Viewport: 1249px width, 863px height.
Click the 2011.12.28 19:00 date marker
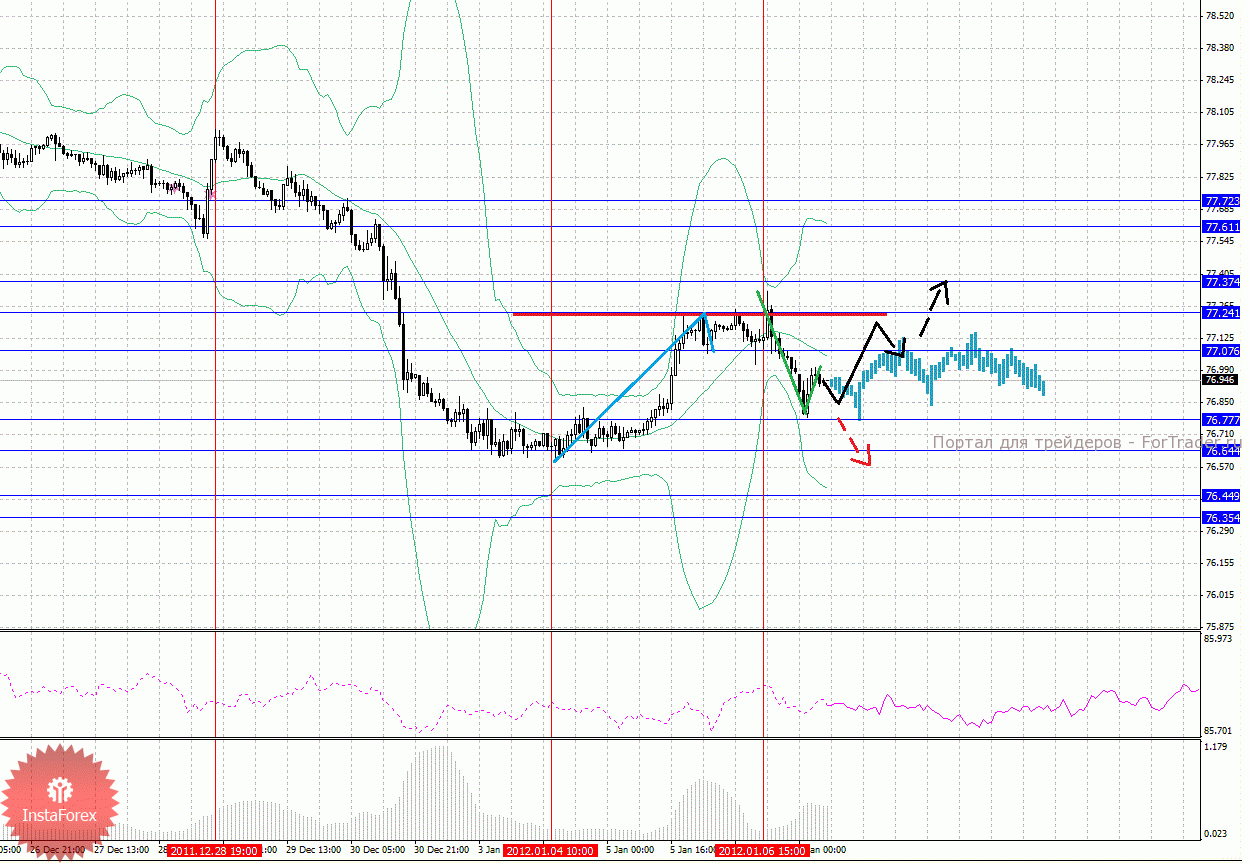click(214, 851)
